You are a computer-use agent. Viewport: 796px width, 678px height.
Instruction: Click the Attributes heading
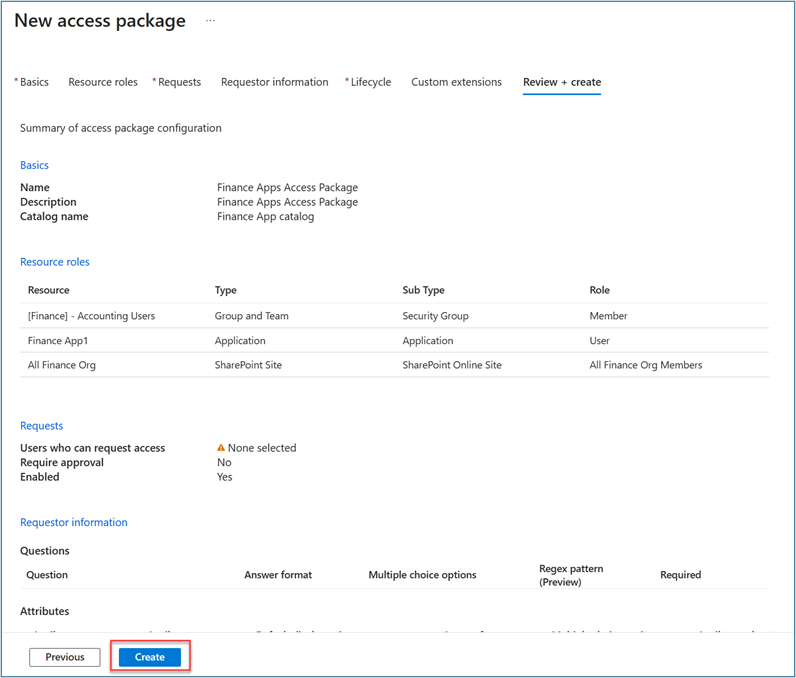coord(45,611)
